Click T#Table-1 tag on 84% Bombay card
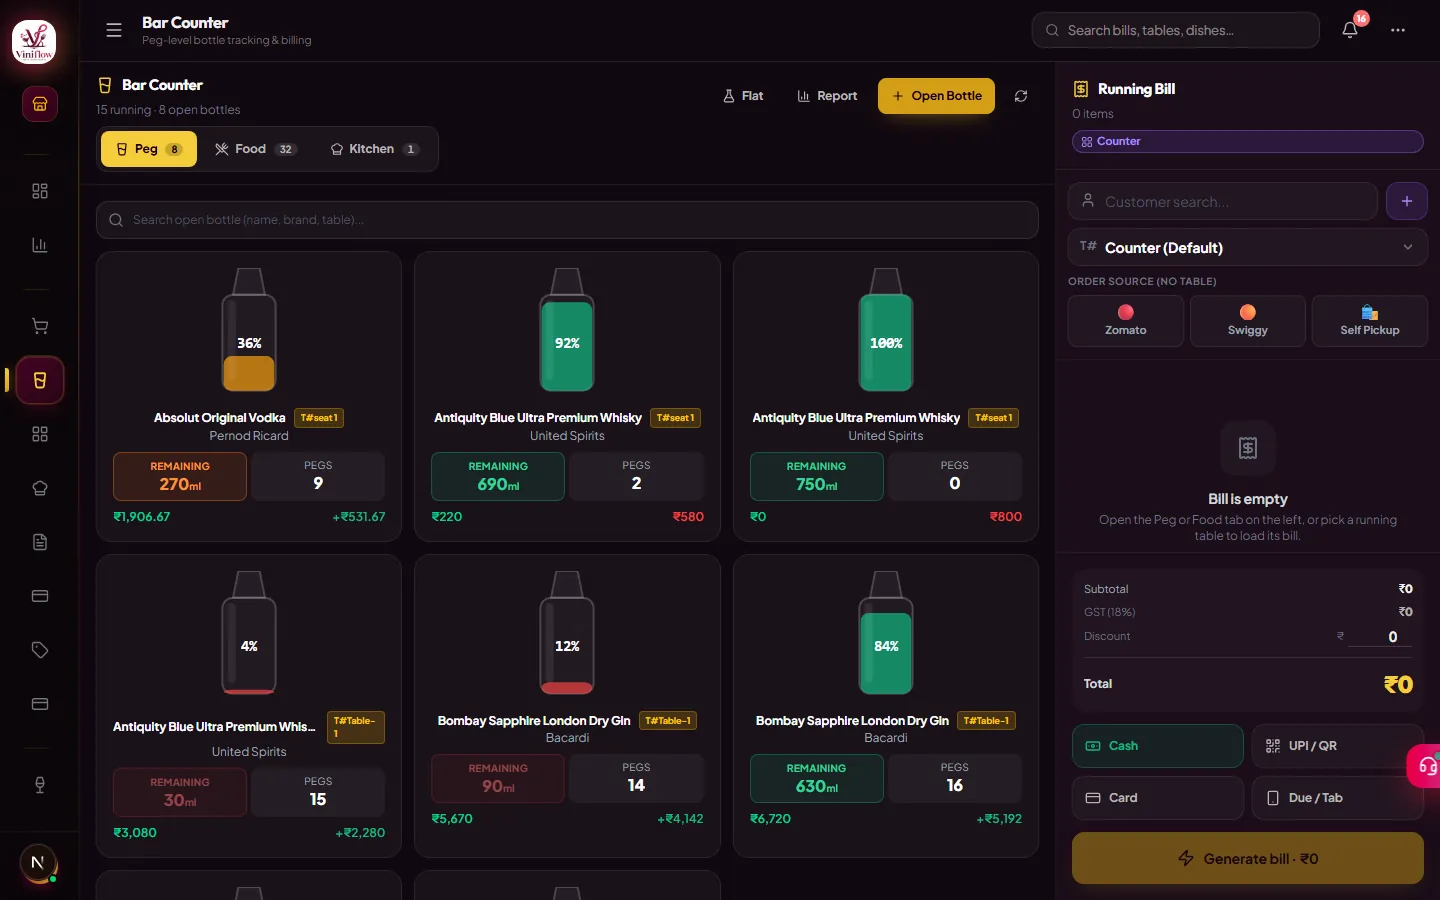 click(x=987, y=721)
